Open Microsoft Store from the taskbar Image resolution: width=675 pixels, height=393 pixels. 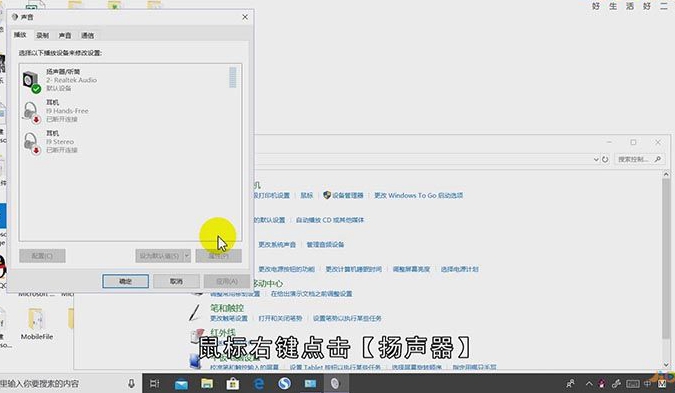[x=233, y=384]
